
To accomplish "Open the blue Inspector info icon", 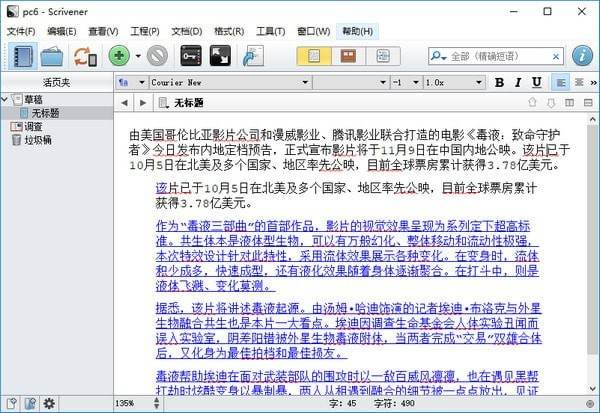I will click(582, 57).
